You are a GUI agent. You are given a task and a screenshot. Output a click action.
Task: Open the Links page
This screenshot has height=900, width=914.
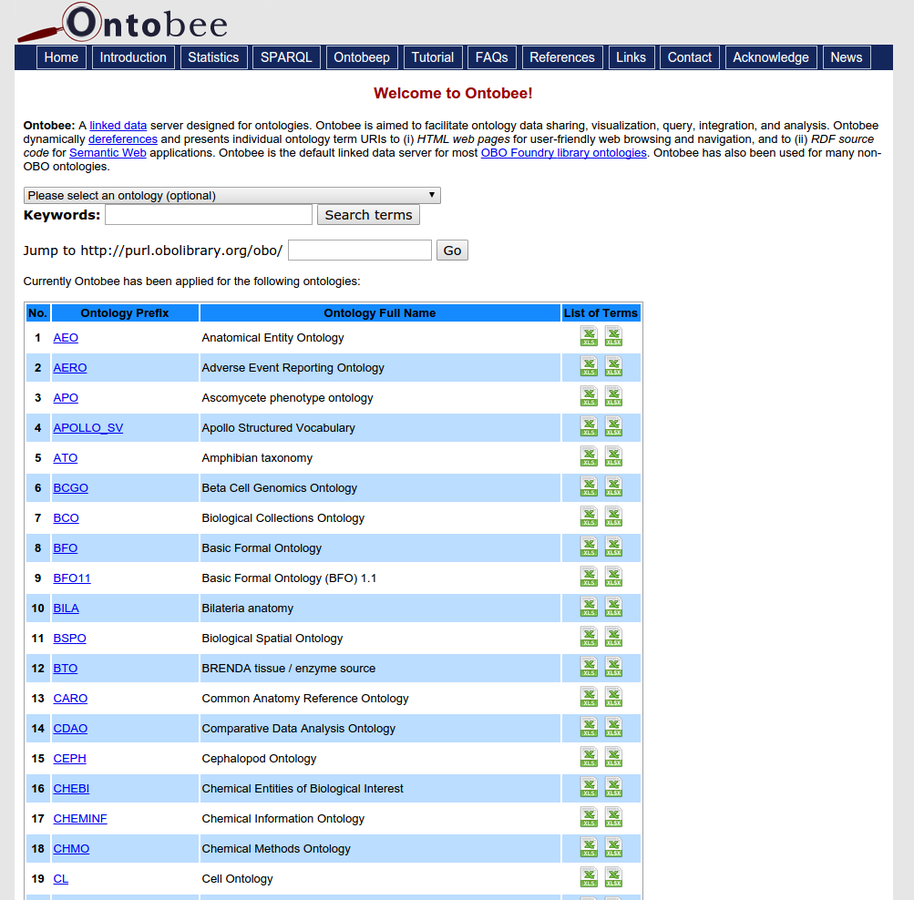pyautogui.click(x=631, y=58)
